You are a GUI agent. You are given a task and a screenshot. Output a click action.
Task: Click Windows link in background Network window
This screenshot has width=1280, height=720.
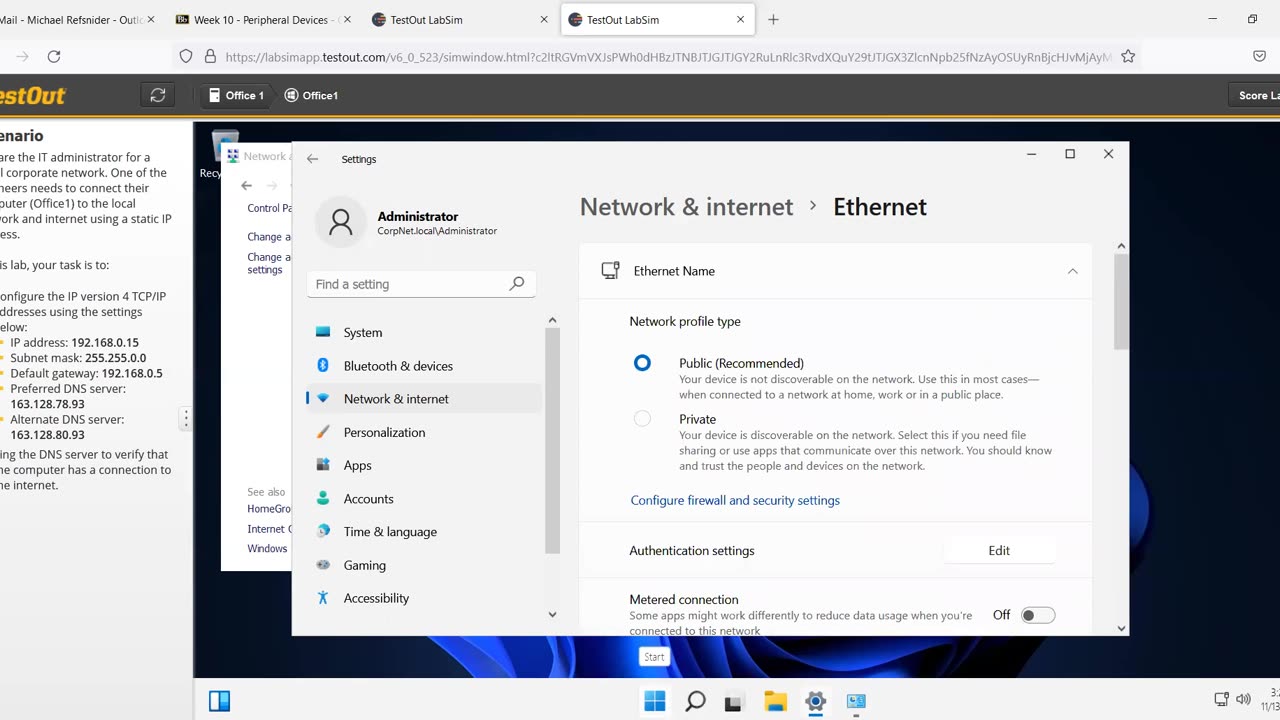[267, 549]
